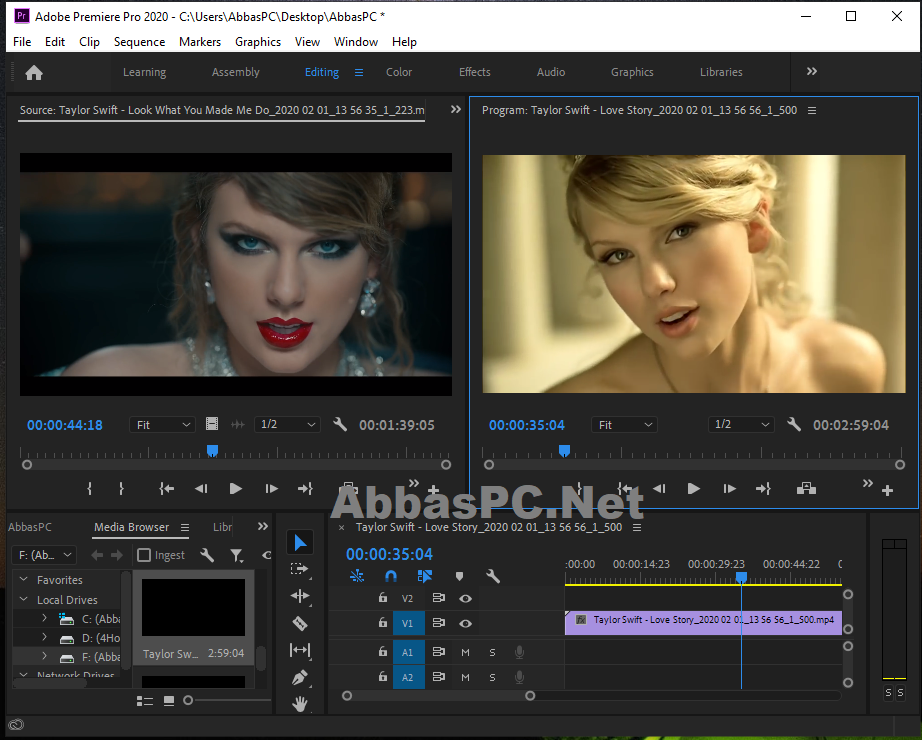
Task: Open the AbbasPC project panel tab
Action: pyautogui.click(x=29, y=527)
